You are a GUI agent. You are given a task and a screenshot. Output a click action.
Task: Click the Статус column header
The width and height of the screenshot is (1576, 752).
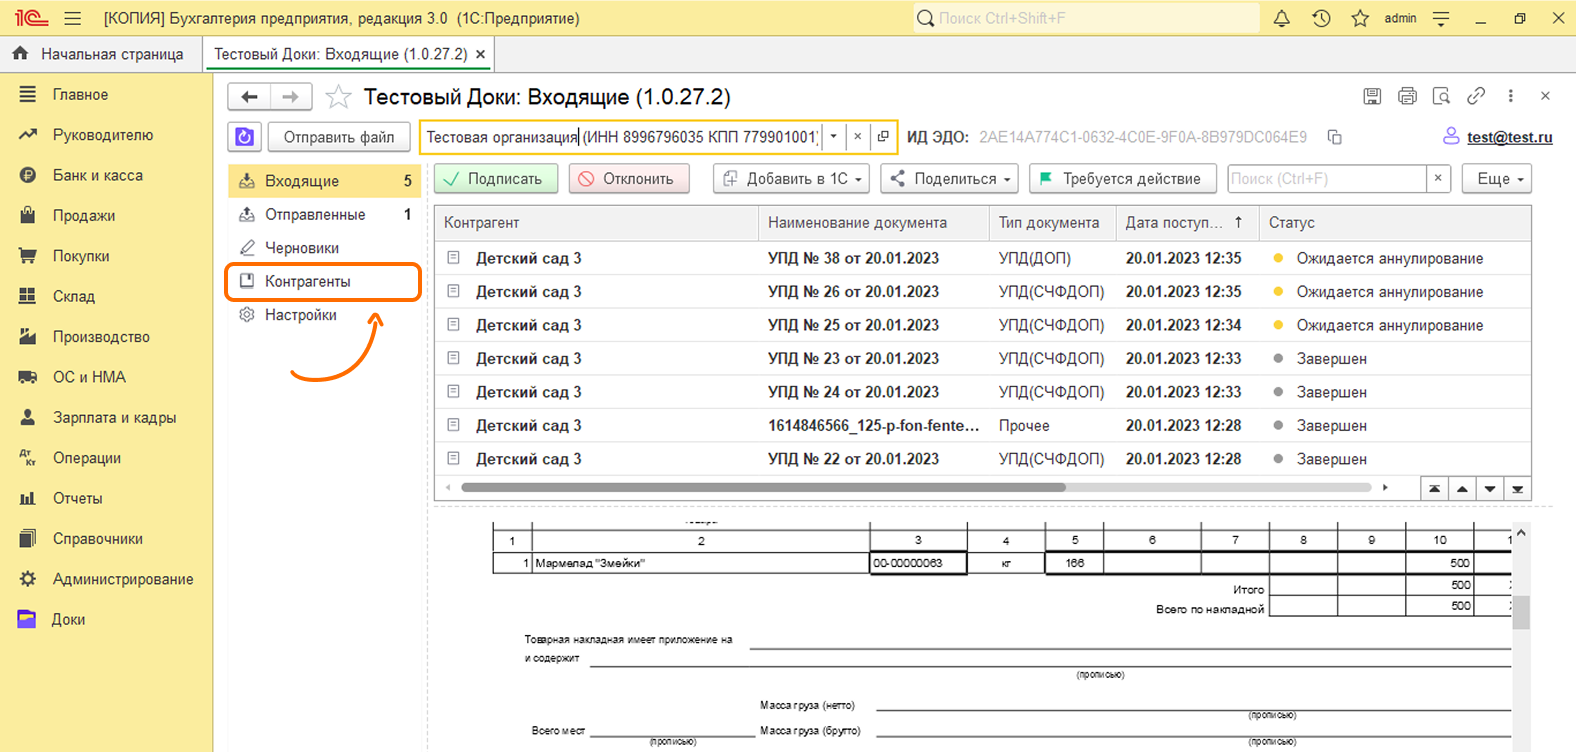(x=1395, y=223)
